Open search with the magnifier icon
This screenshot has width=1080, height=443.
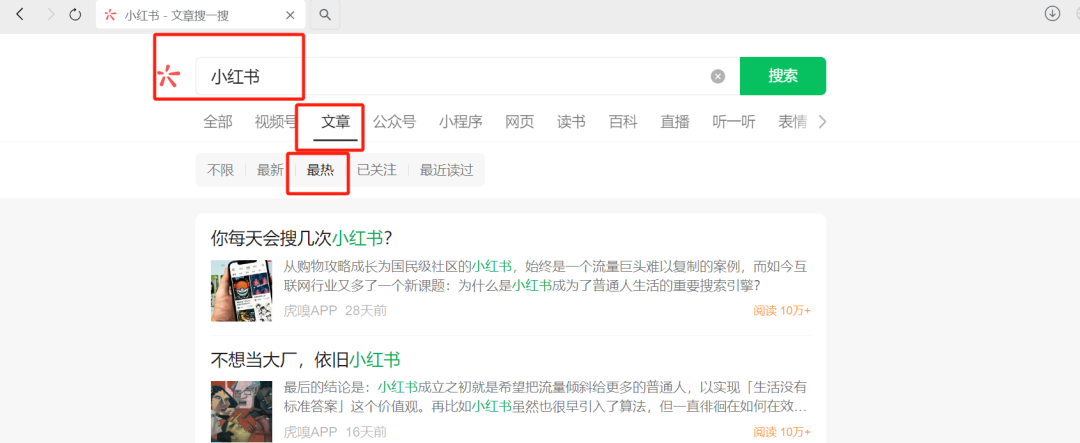pos(325,14)
